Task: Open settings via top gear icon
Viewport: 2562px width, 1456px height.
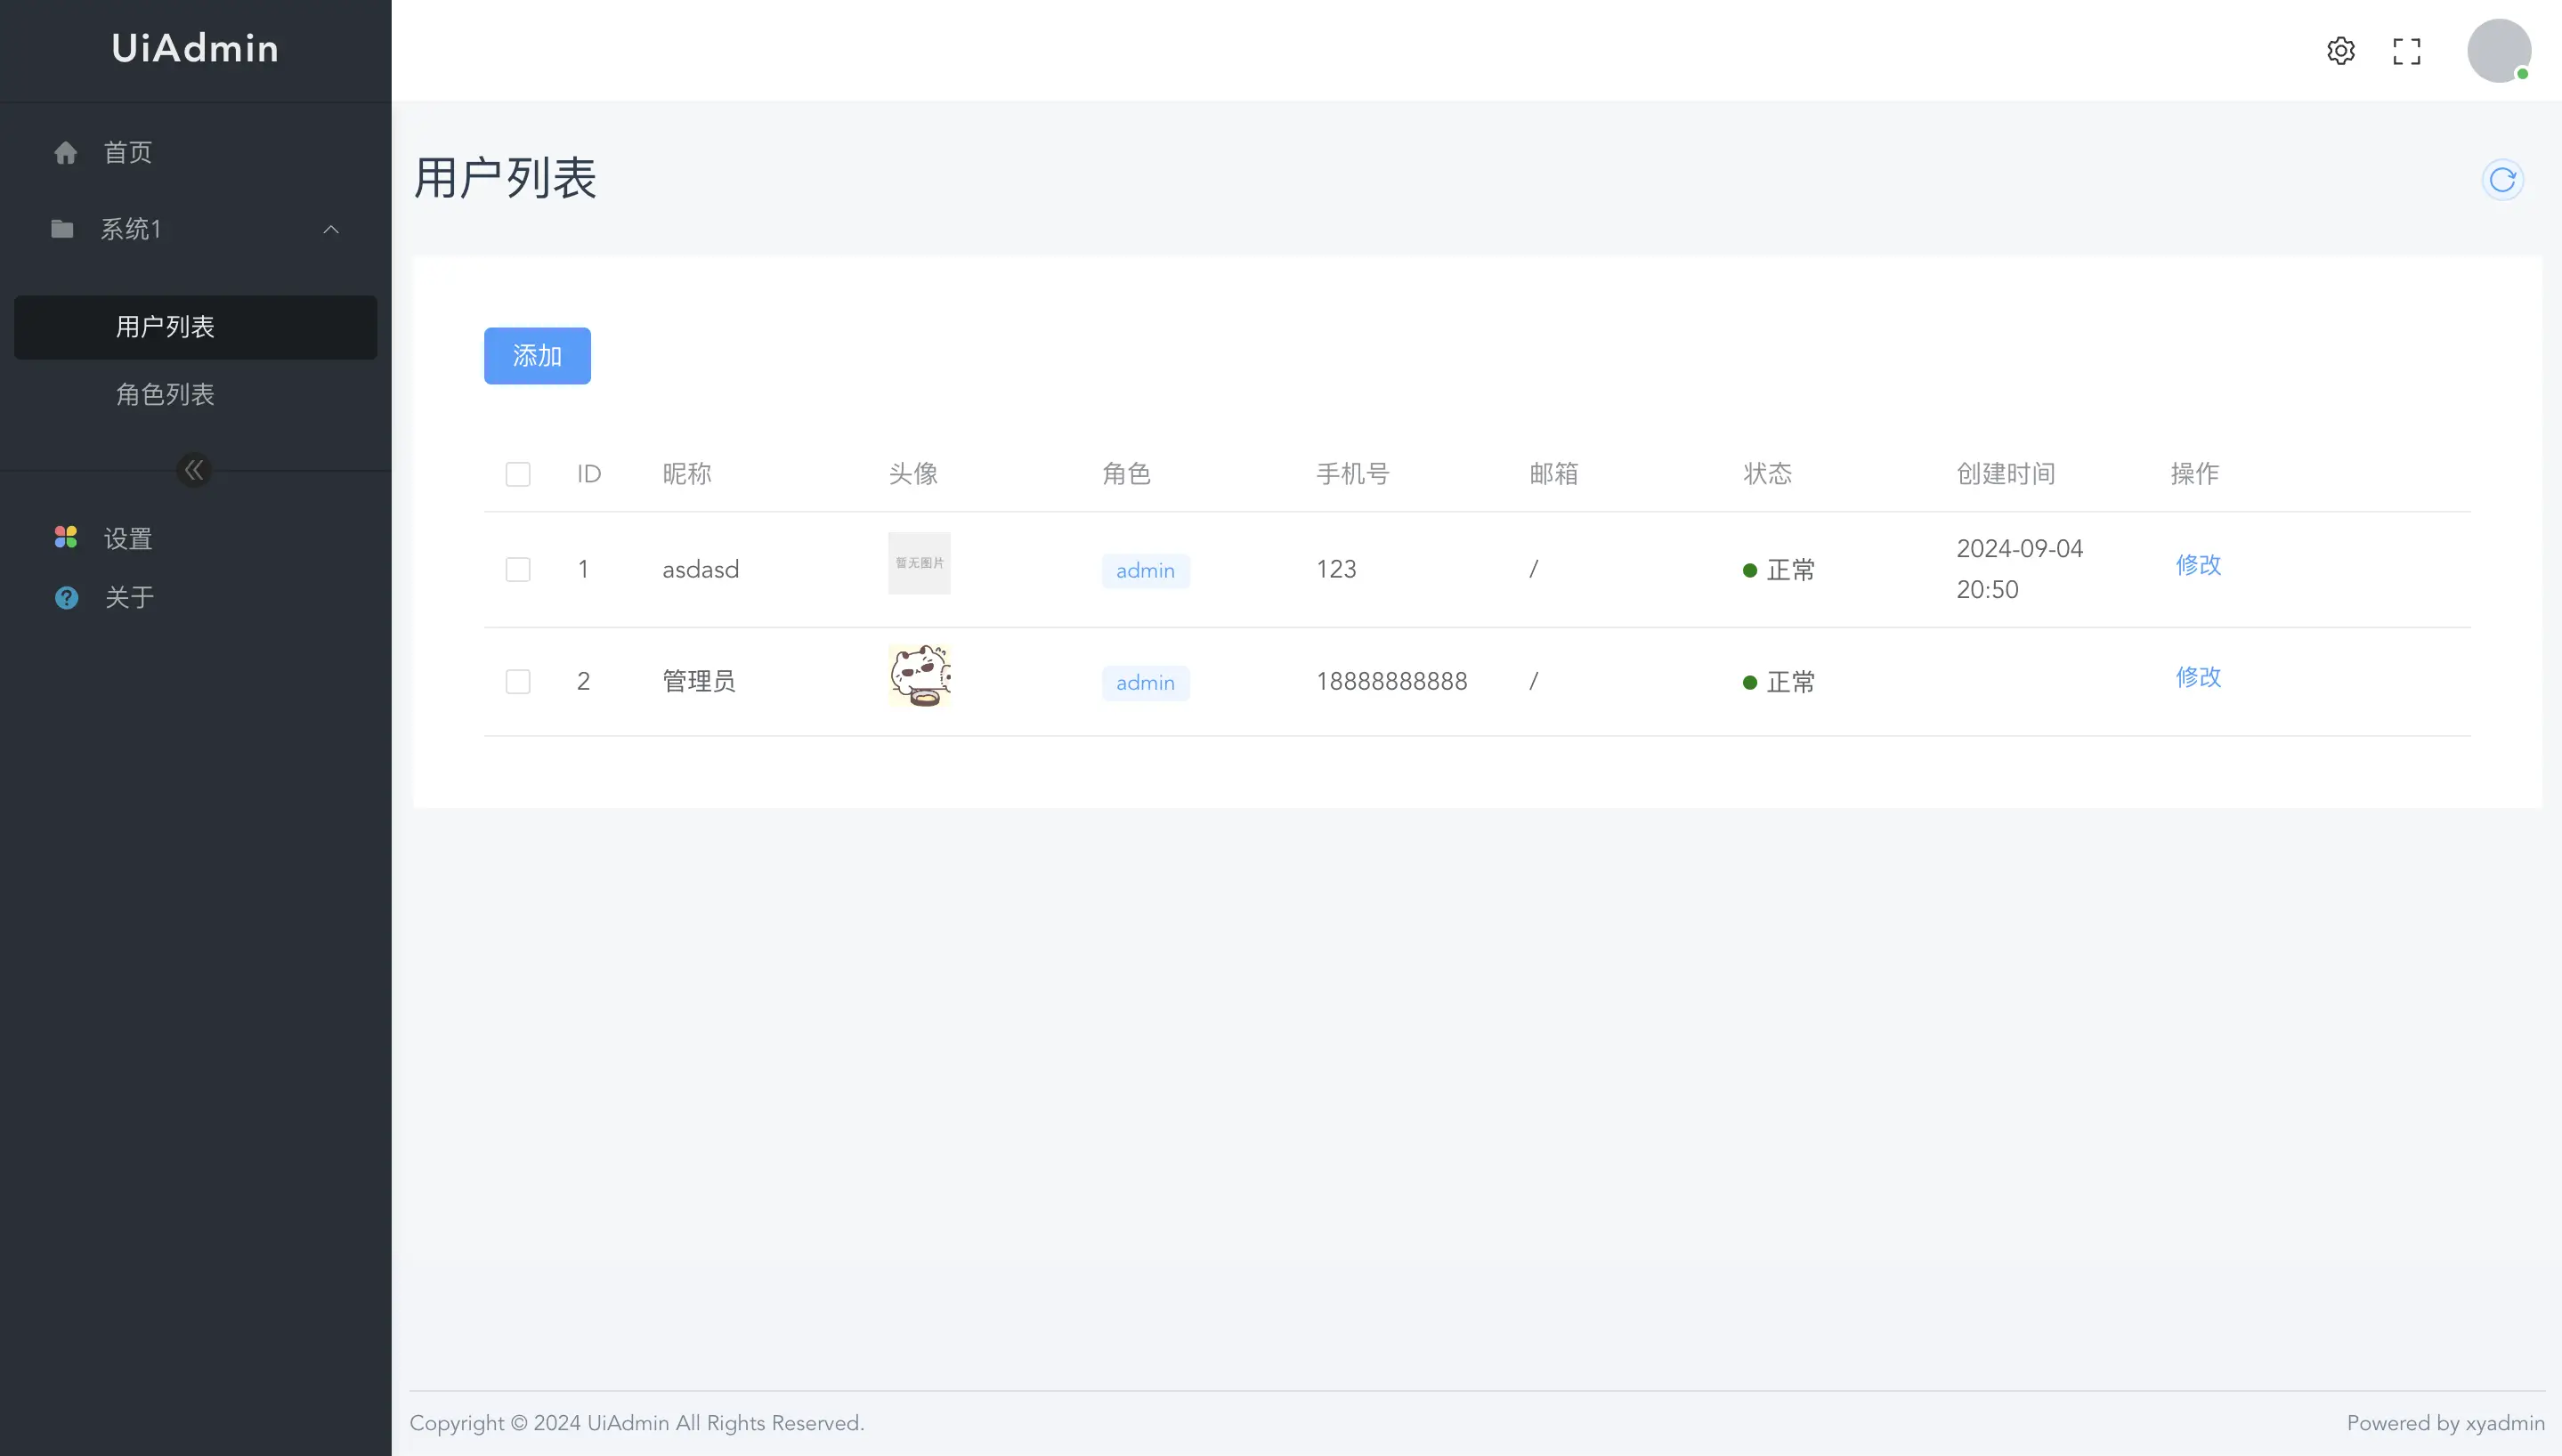Action: 2341,50
